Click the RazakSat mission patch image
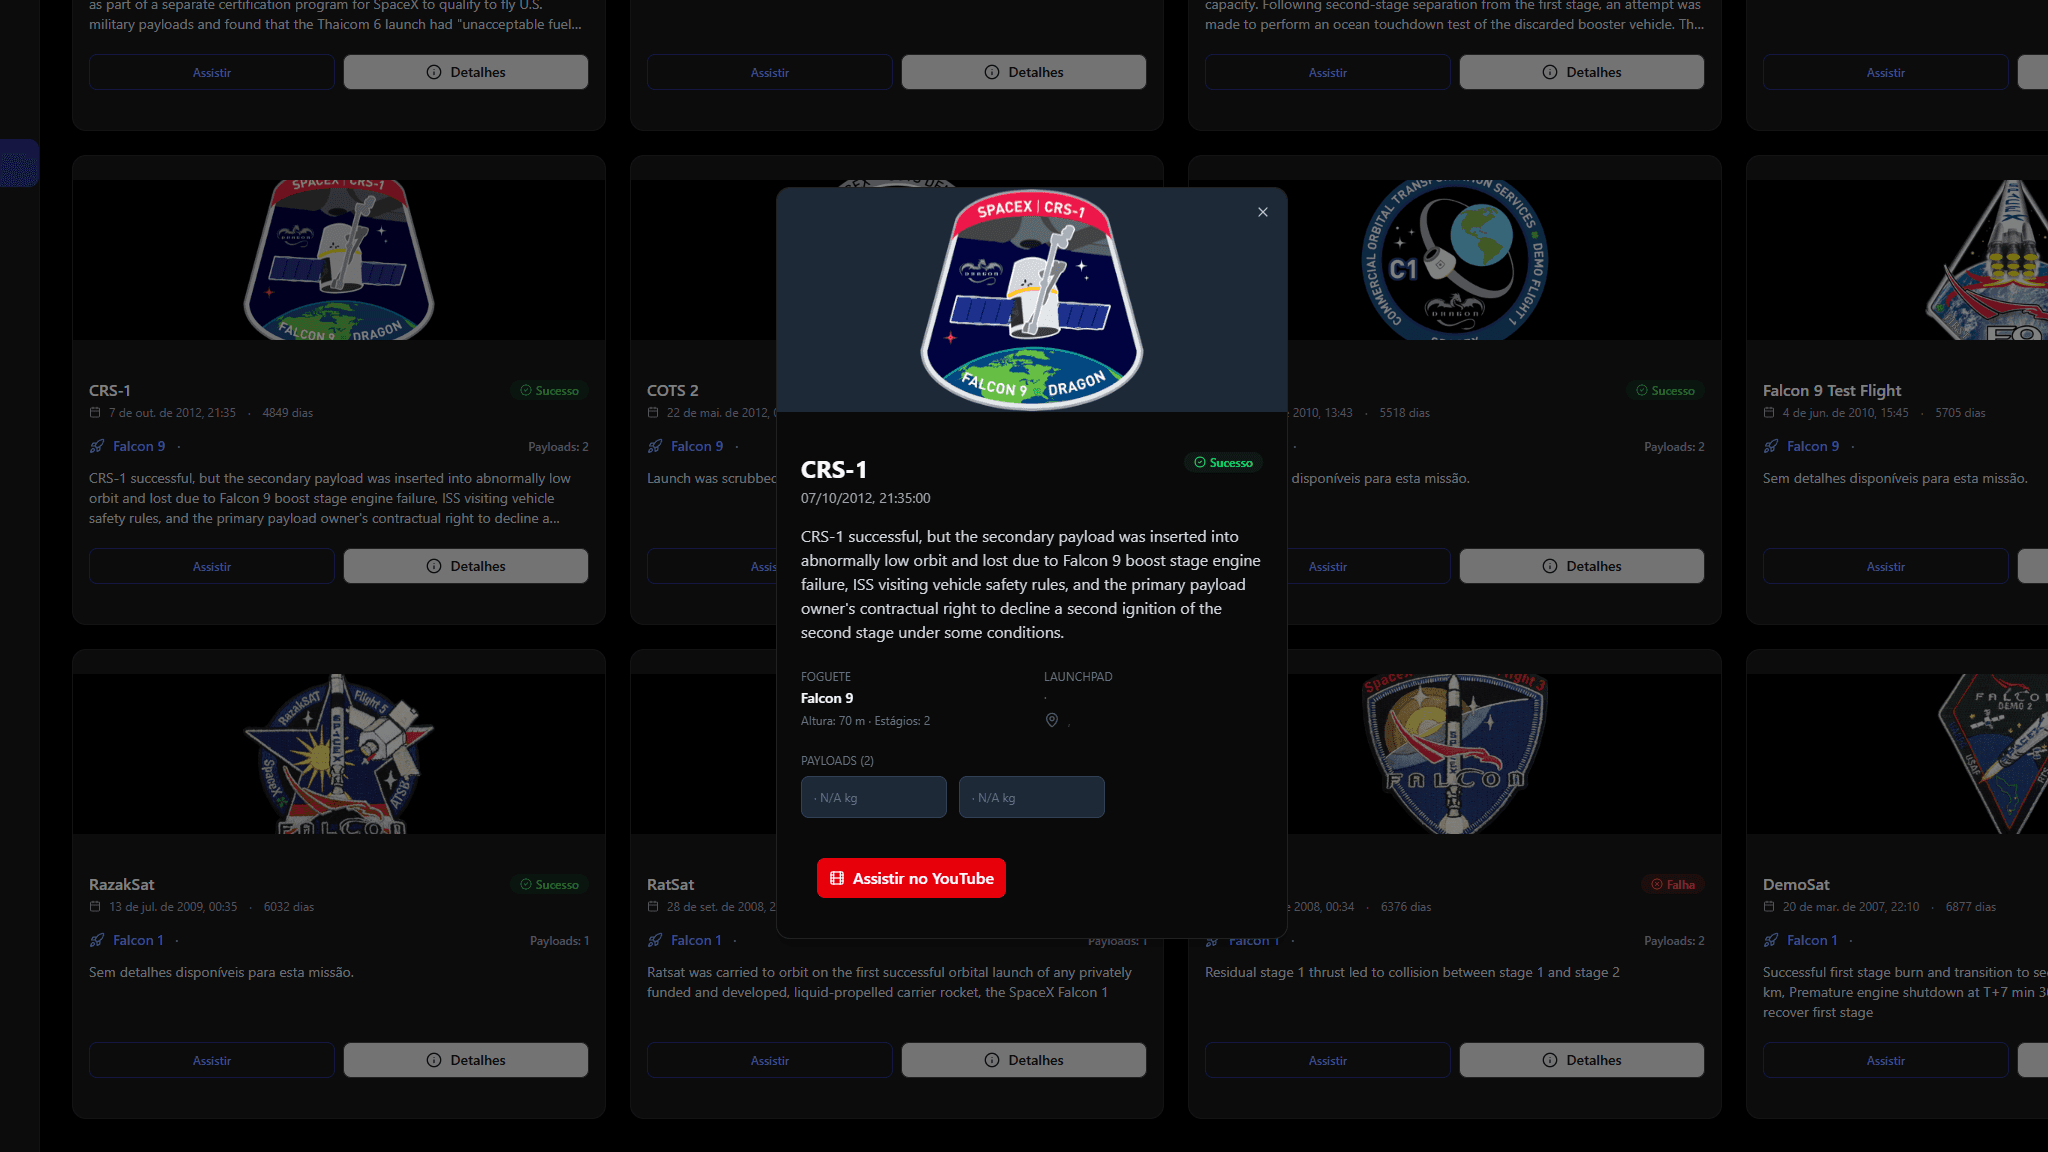 (x=339, y=755)
